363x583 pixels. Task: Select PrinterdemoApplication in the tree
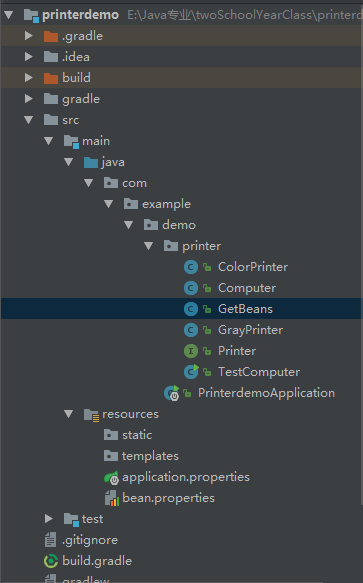[266, 393]
